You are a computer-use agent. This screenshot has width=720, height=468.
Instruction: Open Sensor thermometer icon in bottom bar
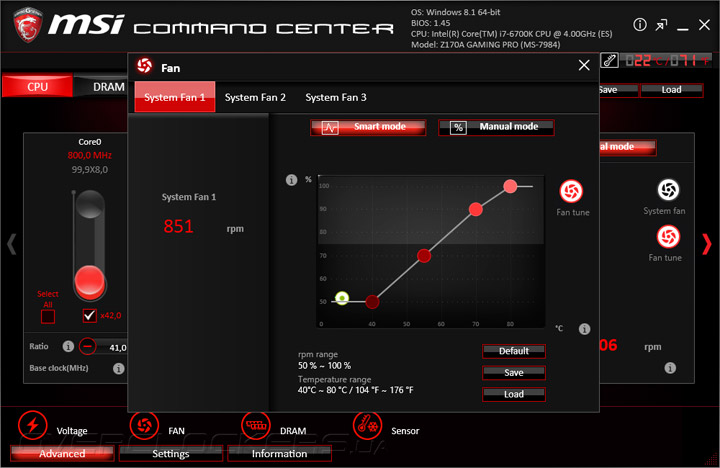367,425
